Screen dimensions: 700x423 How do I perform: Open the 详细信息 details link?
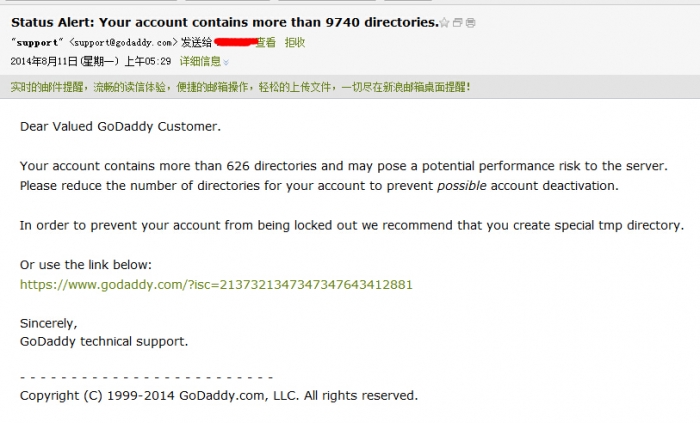tap(200, 62)
